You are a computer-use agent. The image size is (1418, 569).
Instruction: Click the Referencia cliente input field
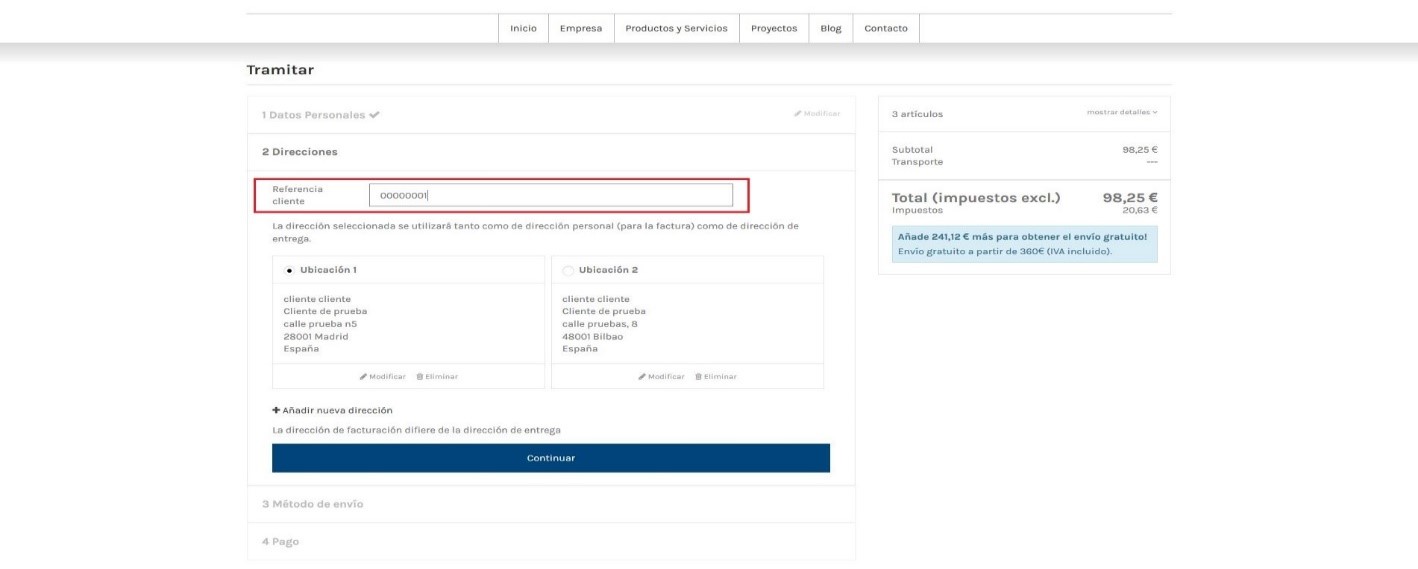[551, 195]
